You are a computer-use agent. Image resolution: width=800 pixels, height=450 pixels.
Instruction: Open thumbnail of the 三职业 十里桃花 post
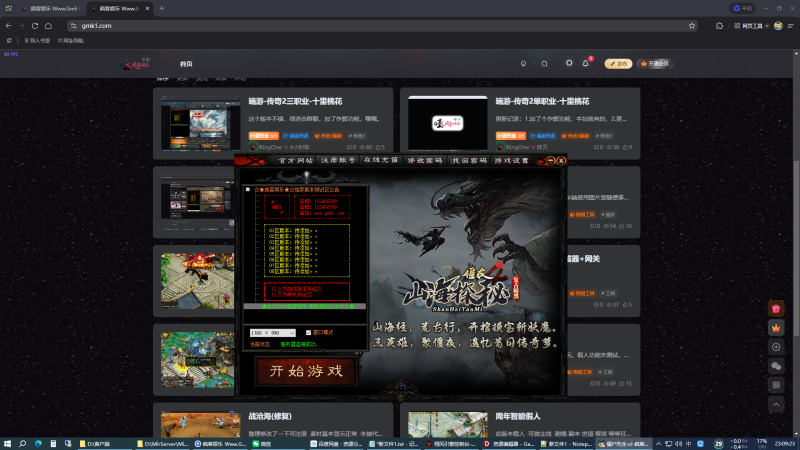201,123
